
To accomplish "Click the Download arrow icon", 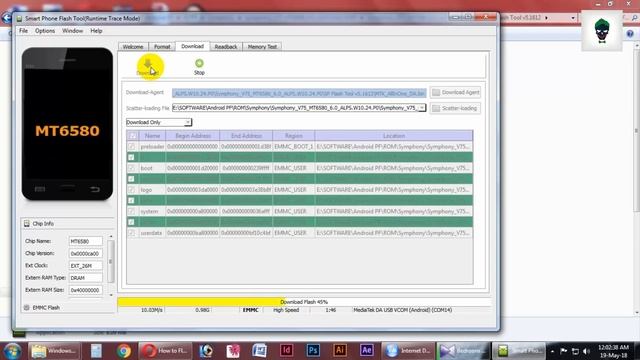I will tap(148, 64).
